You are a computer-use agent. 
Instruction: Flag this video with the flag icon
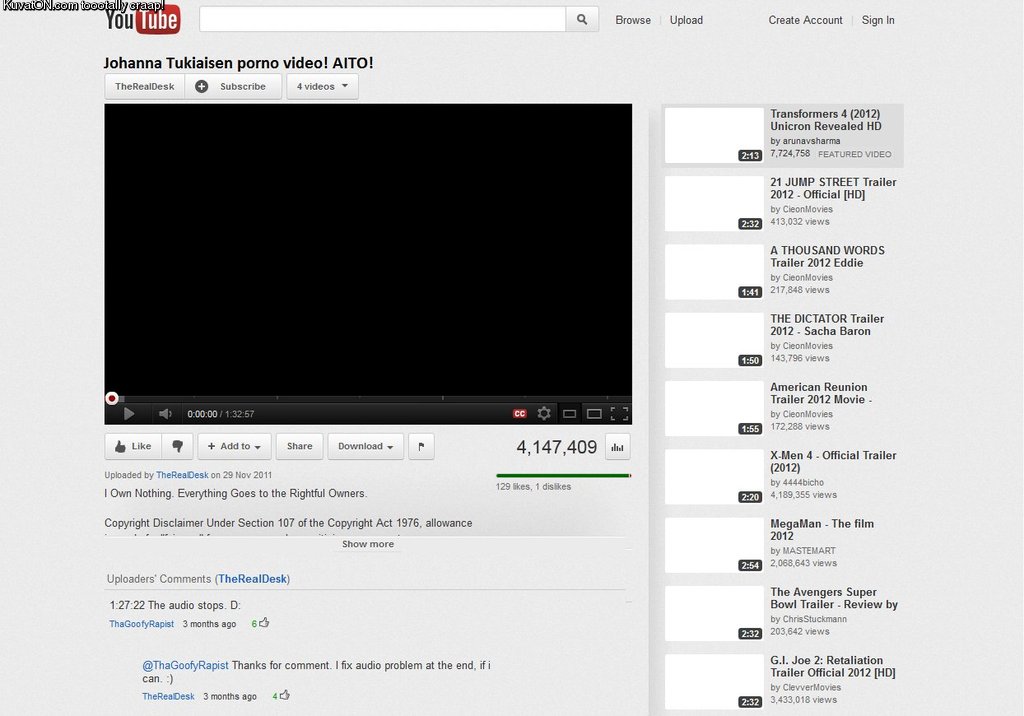coord(421,447)
